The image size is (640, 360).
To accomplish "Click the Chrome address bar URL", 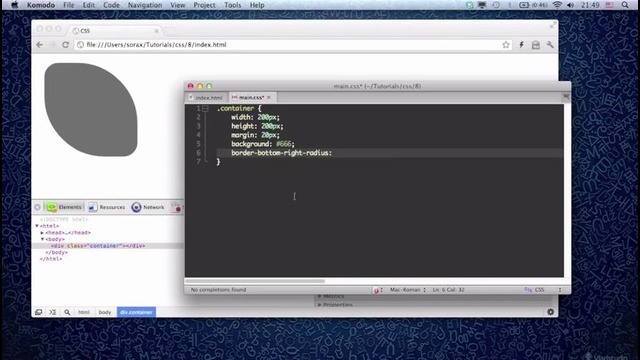I will click(156, 45).
